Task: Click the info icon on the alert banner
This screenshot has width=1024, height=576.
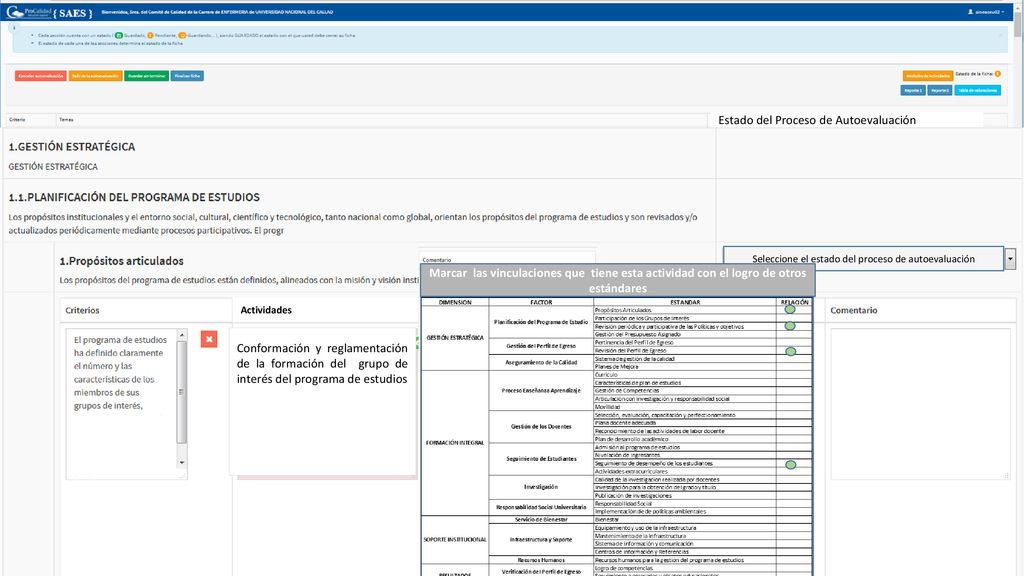Action: click(x=14, y=28)
